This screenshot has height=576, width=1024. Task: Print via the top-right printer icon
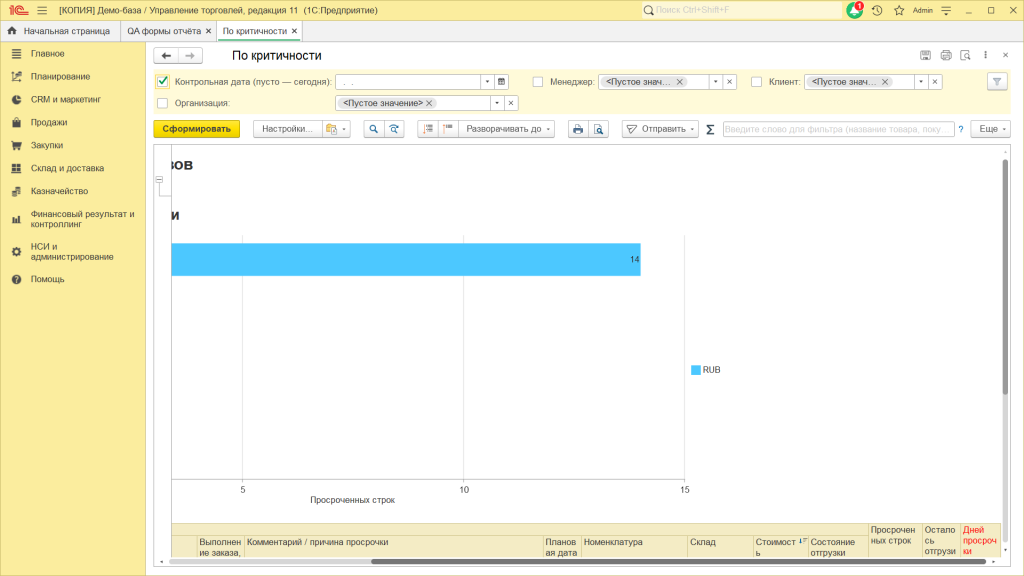tap(946, 56)
